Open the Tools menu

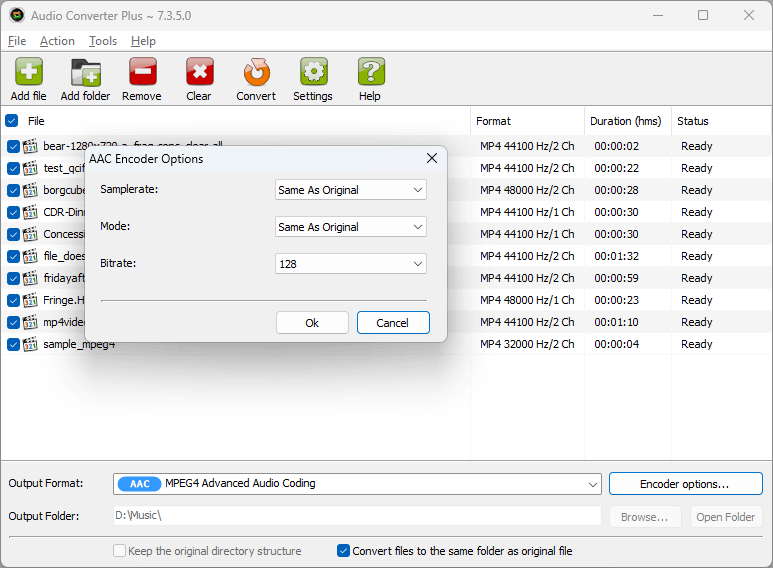103,41
